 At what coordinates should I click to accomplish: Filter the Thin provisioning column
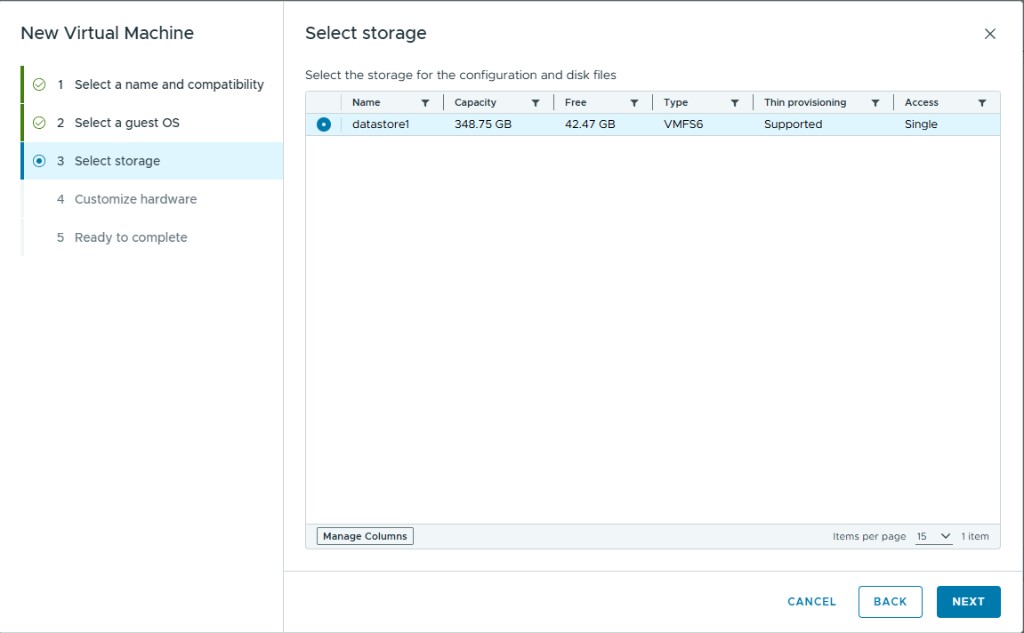click(x=875, y=103)
